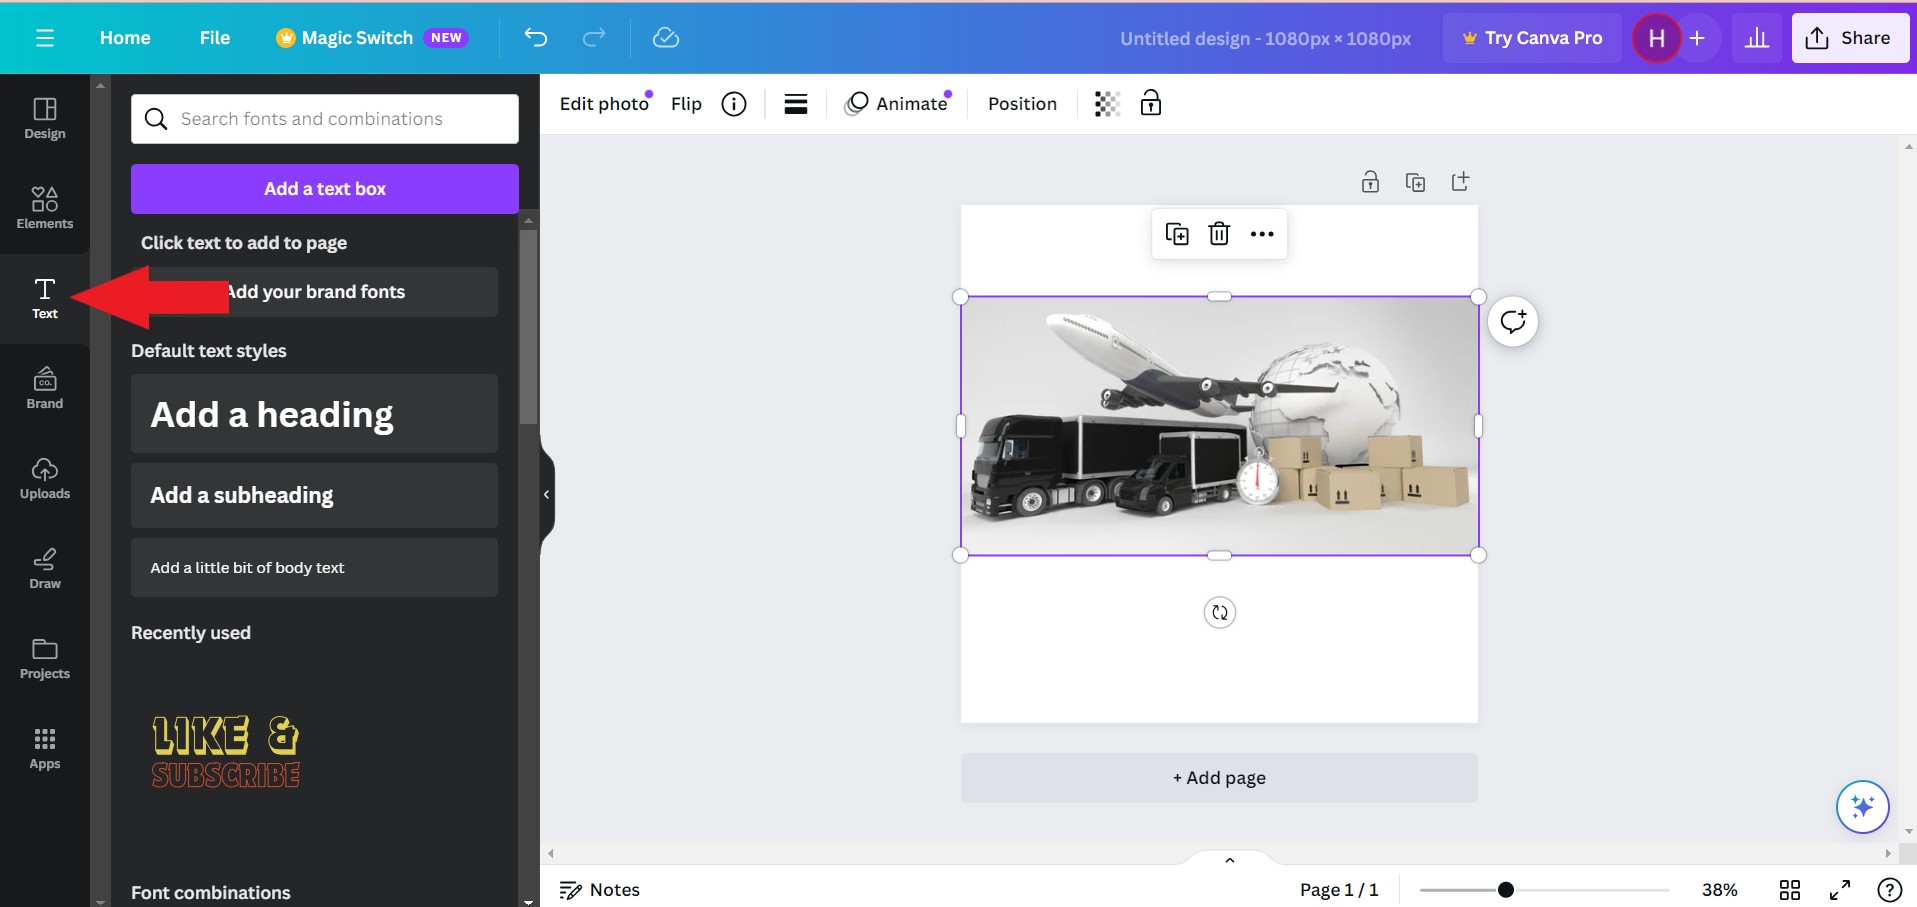Lock the current page
1917x907 pixels.
(x=1370, y=181)
